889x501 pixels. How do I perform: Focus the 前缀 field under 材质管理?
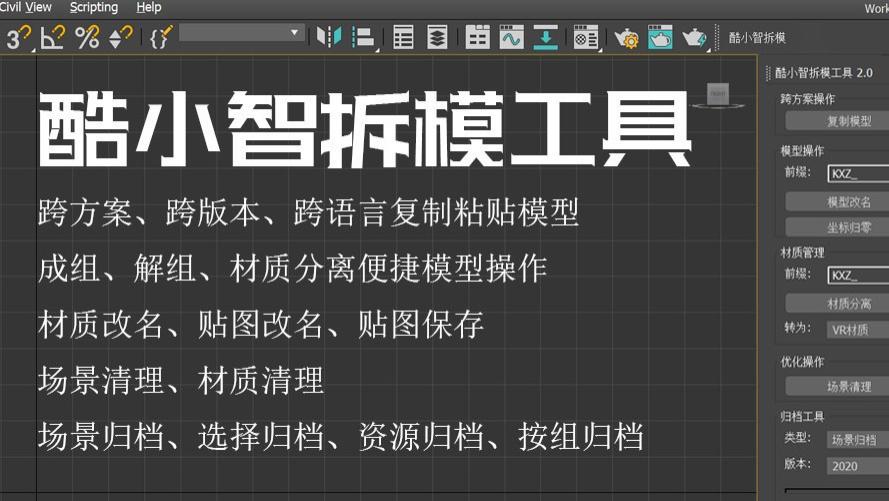[858, 275]
